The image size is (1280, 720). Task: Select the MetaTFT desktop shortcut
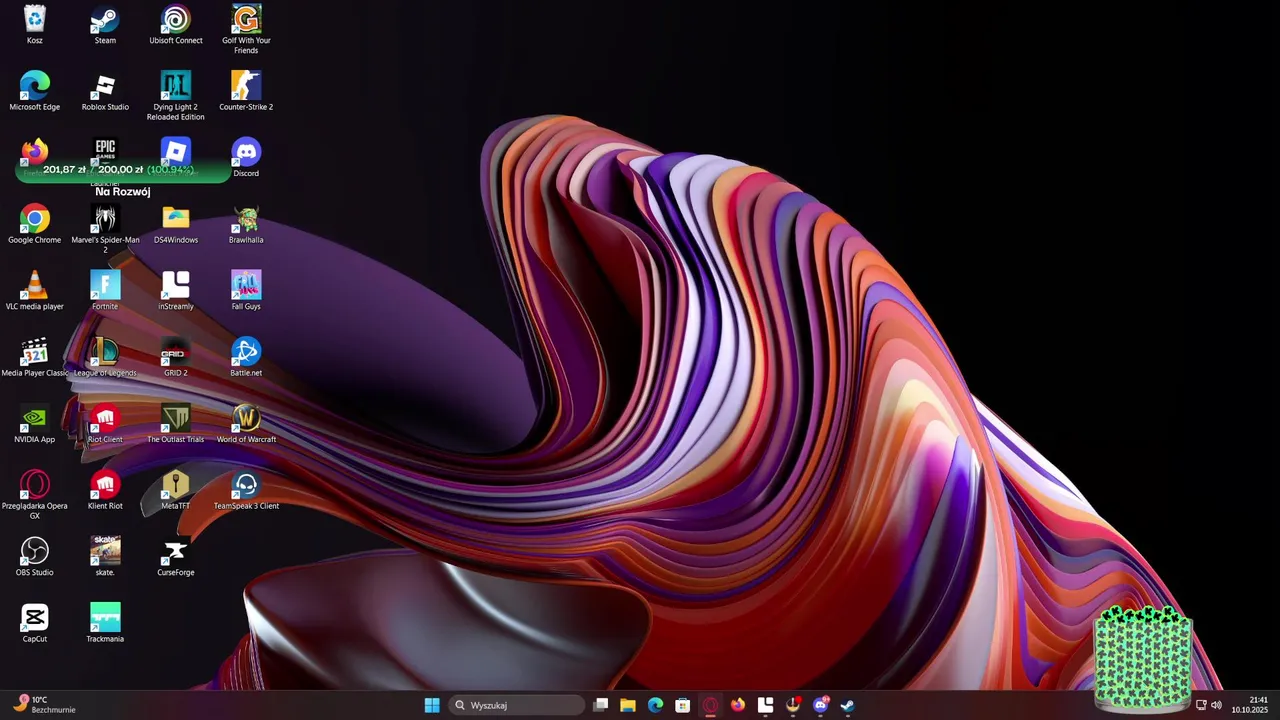176,491
